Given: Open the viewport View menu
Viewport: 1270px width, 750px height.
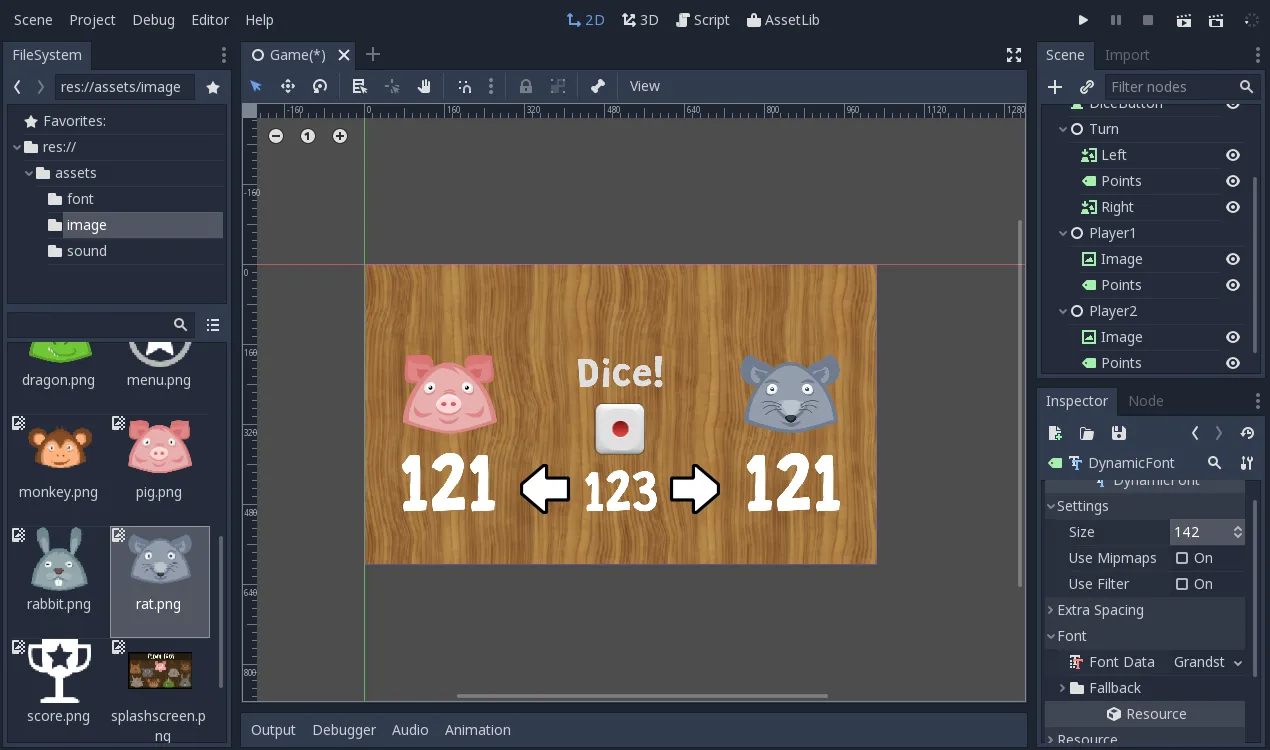Looking at the screenshot, I should point(645,86).
